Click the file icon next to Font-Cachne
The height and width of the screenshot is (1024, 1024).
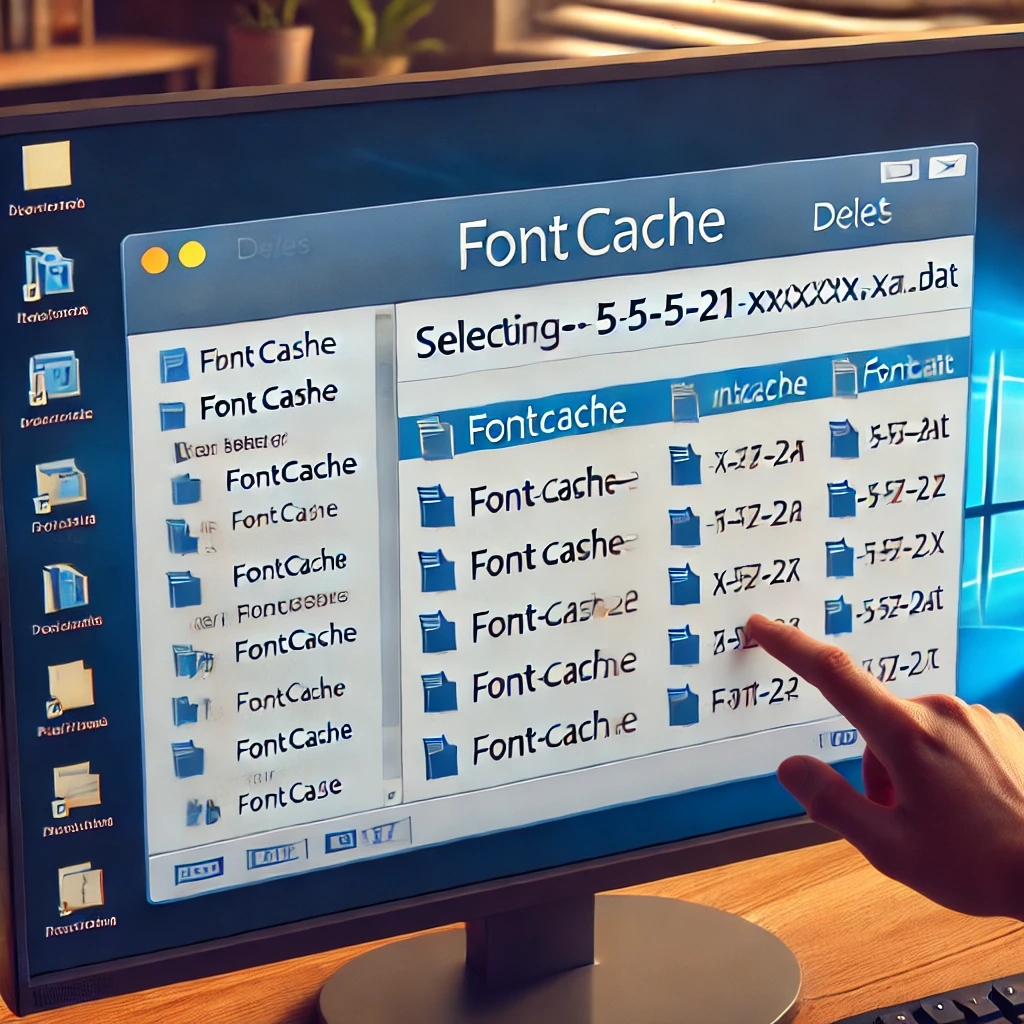click(x=438, y=692)
